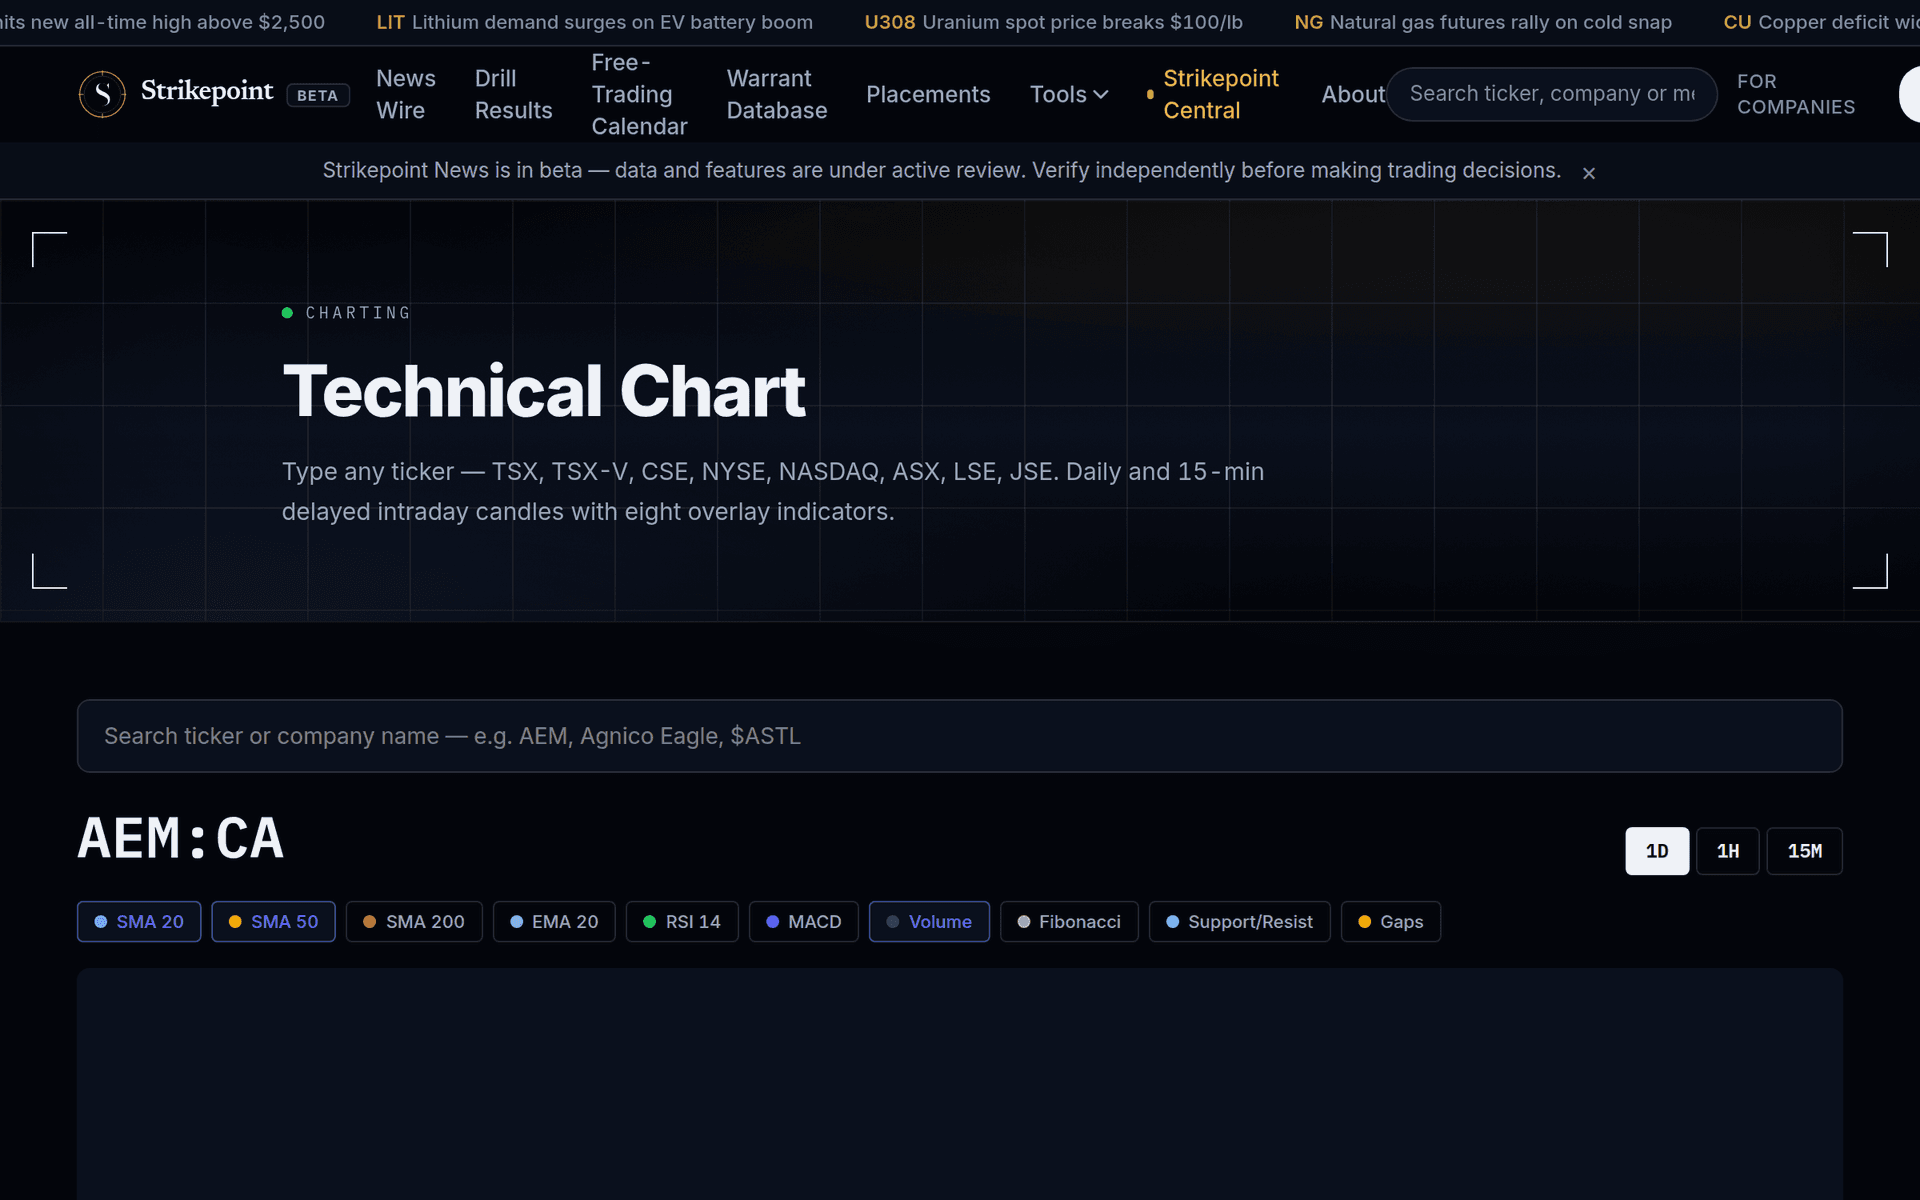This screenshot has height=1200, width=1920.
Task: Select the 1D timeframe
Action: point(1657,851)
